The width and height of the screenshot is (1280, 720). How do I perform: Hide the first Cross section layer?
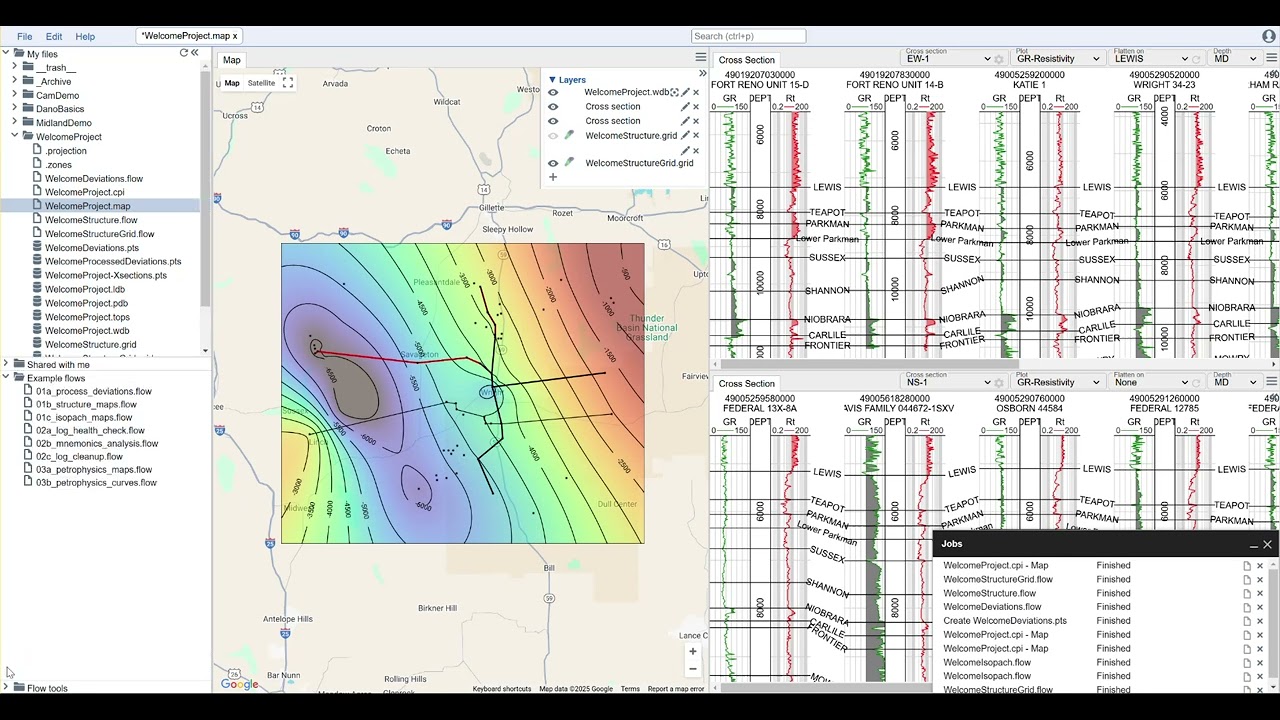pos(553,107)
